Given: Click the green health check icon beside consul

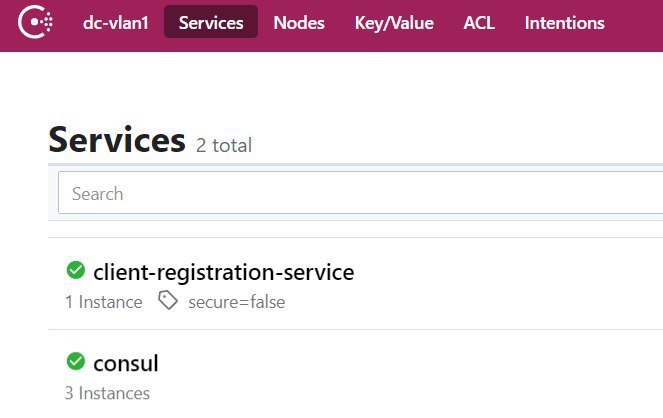Looking at the screenshot, I should [76, 361].
